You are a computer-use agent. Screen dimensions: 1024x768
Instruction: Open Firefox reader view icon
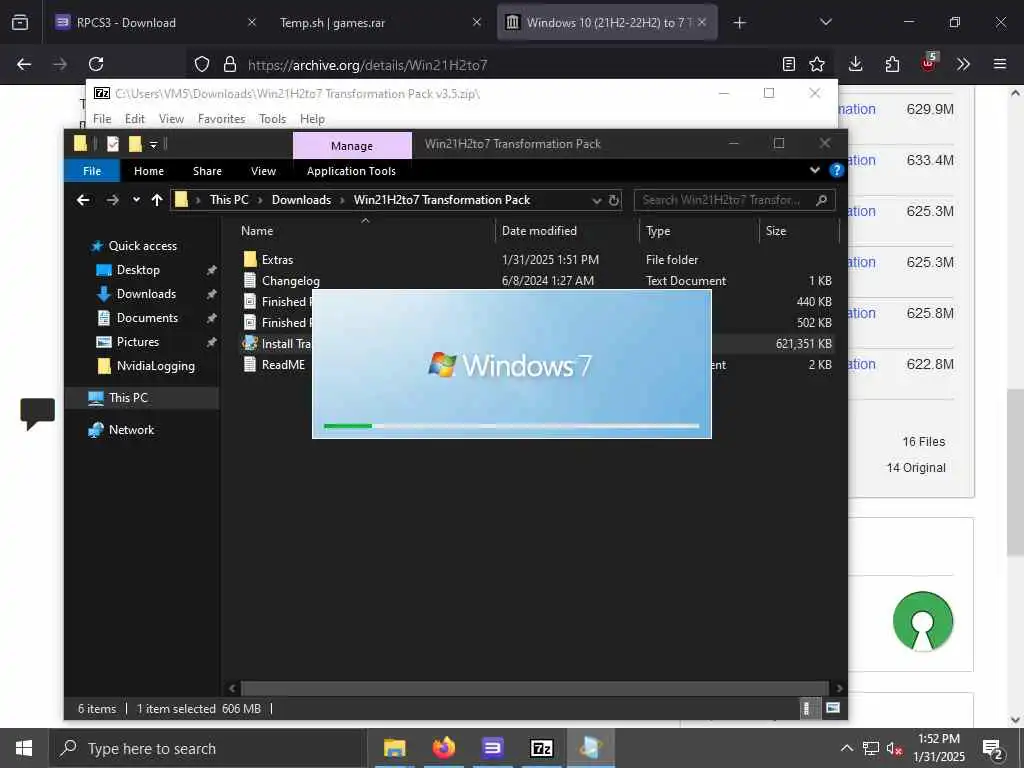[789, 64]
